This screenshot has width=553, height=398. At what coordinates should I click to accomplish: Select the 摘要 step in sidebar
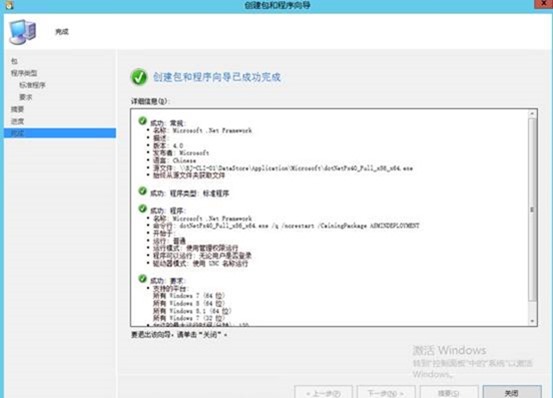[17, 109]
